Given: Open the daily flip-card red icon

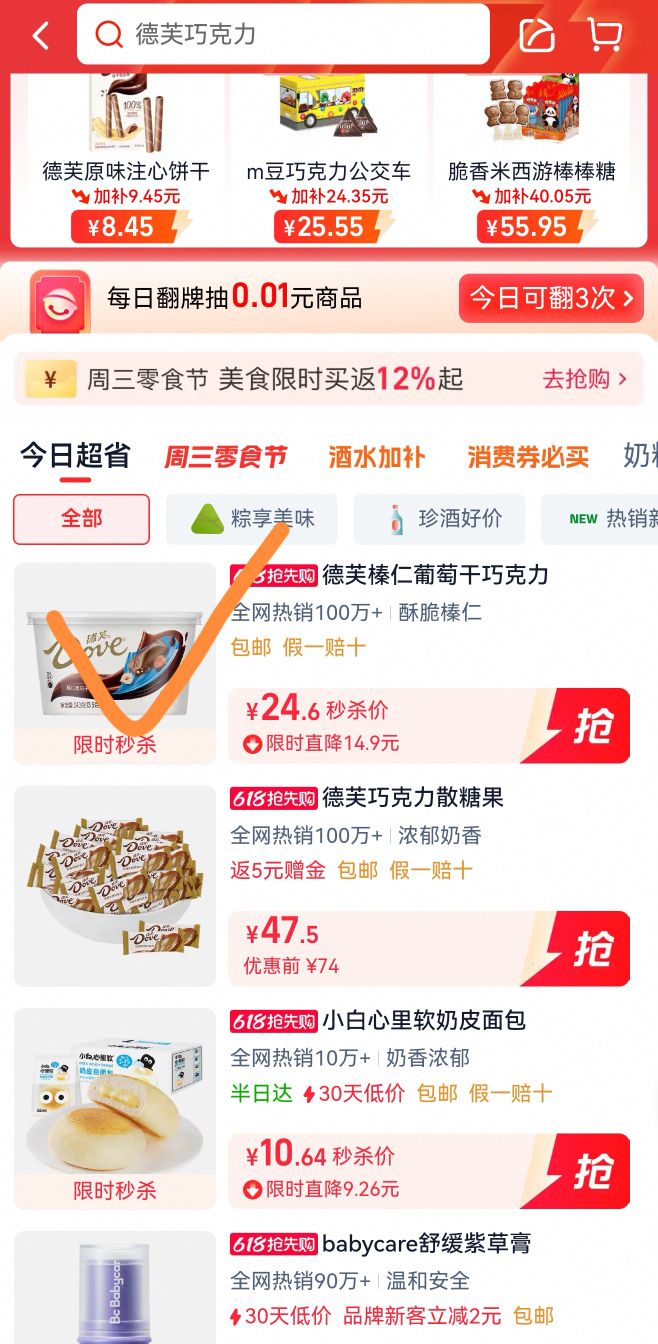Looking at the screenshot, I should coord(59,300).
